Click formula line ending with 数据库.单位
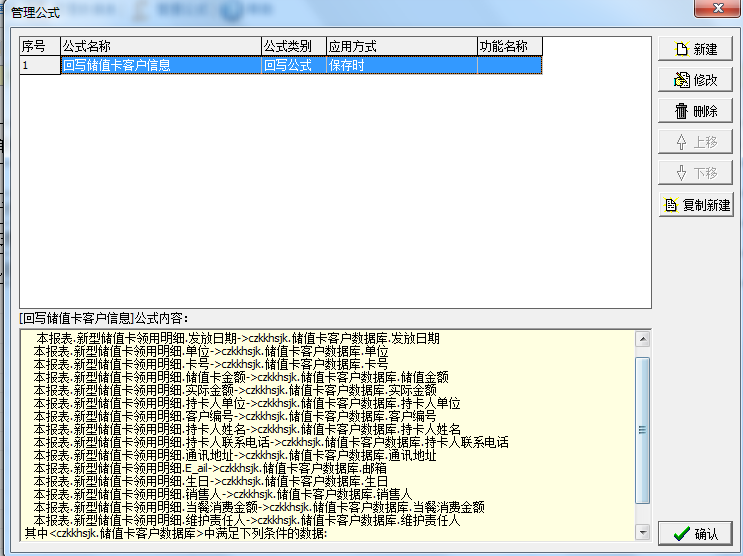Viewport: 743px width, 556px height. (x=211, y=351)
